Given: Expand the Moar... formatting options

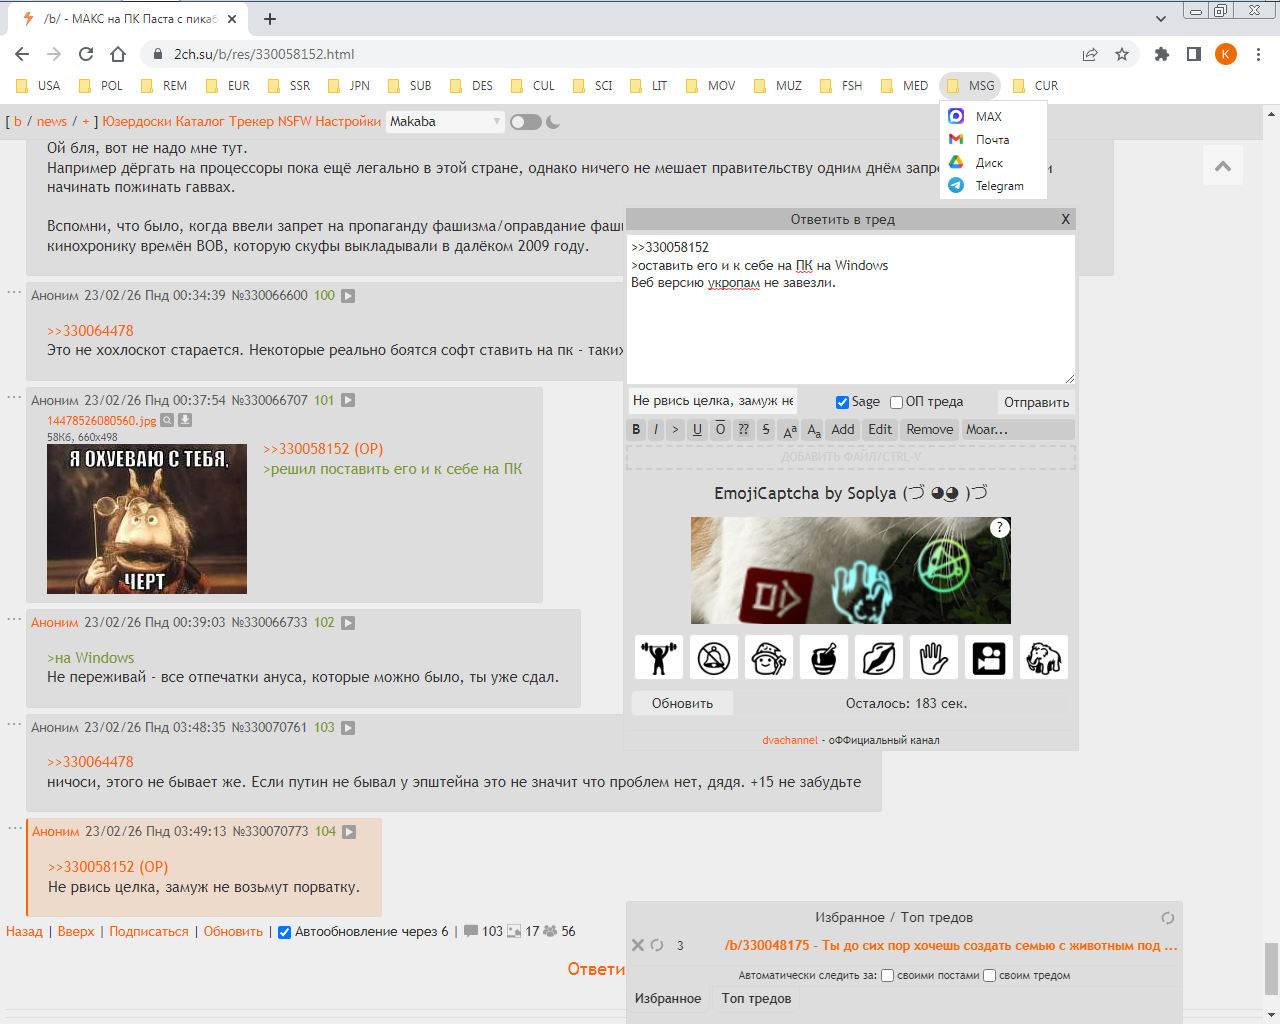Looking at the screenshot, I should (1018, 430).
